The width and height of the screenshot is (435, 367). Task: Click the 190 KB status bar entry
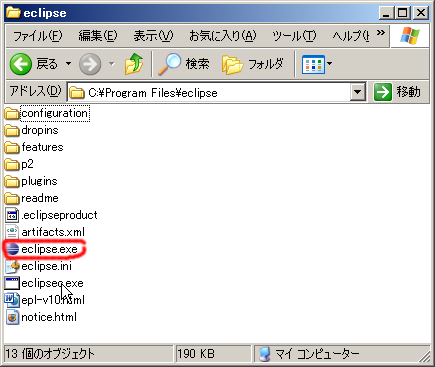(x=196, y=354)
